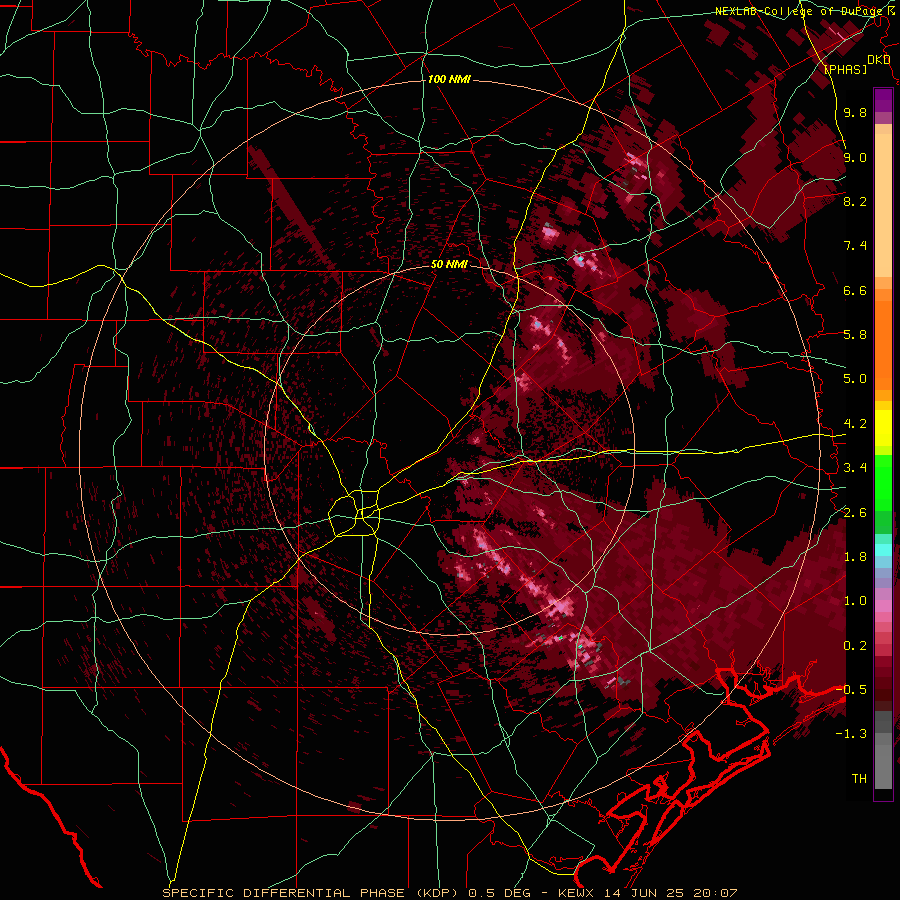Select the 9.8 value on the color scale

tap(855, 113)
